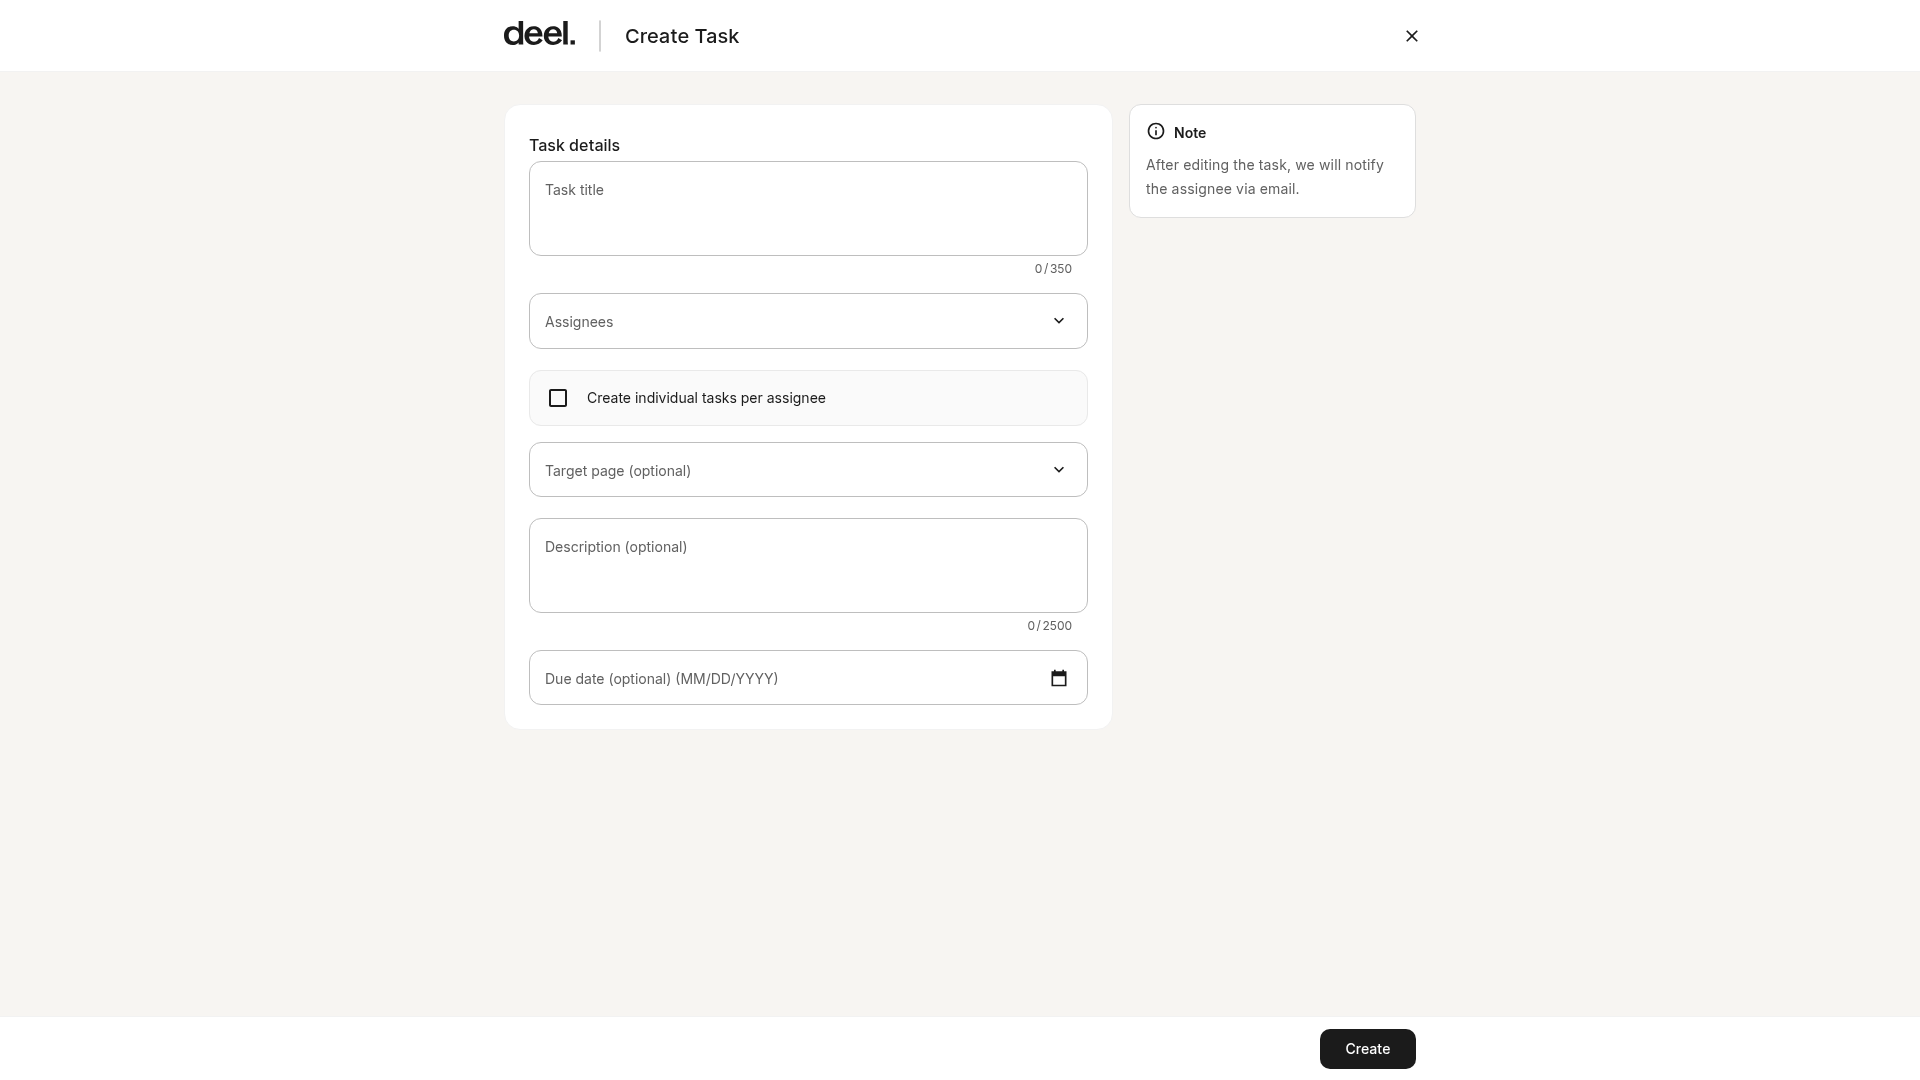Click the 0/350 title character counter
The height and width of the screenshot is (1080, 1920).
point(1053,269)
